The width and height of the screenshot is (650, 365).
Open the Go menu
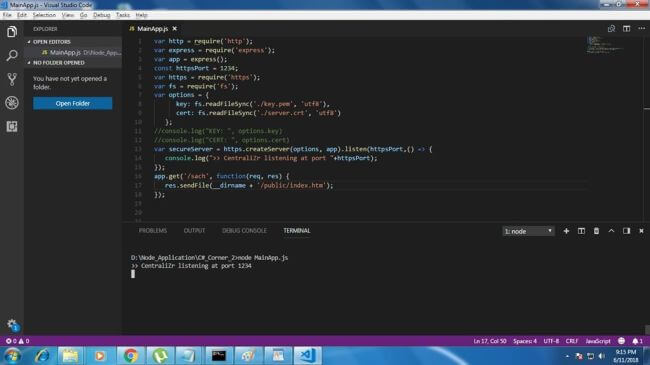[83, 15]
